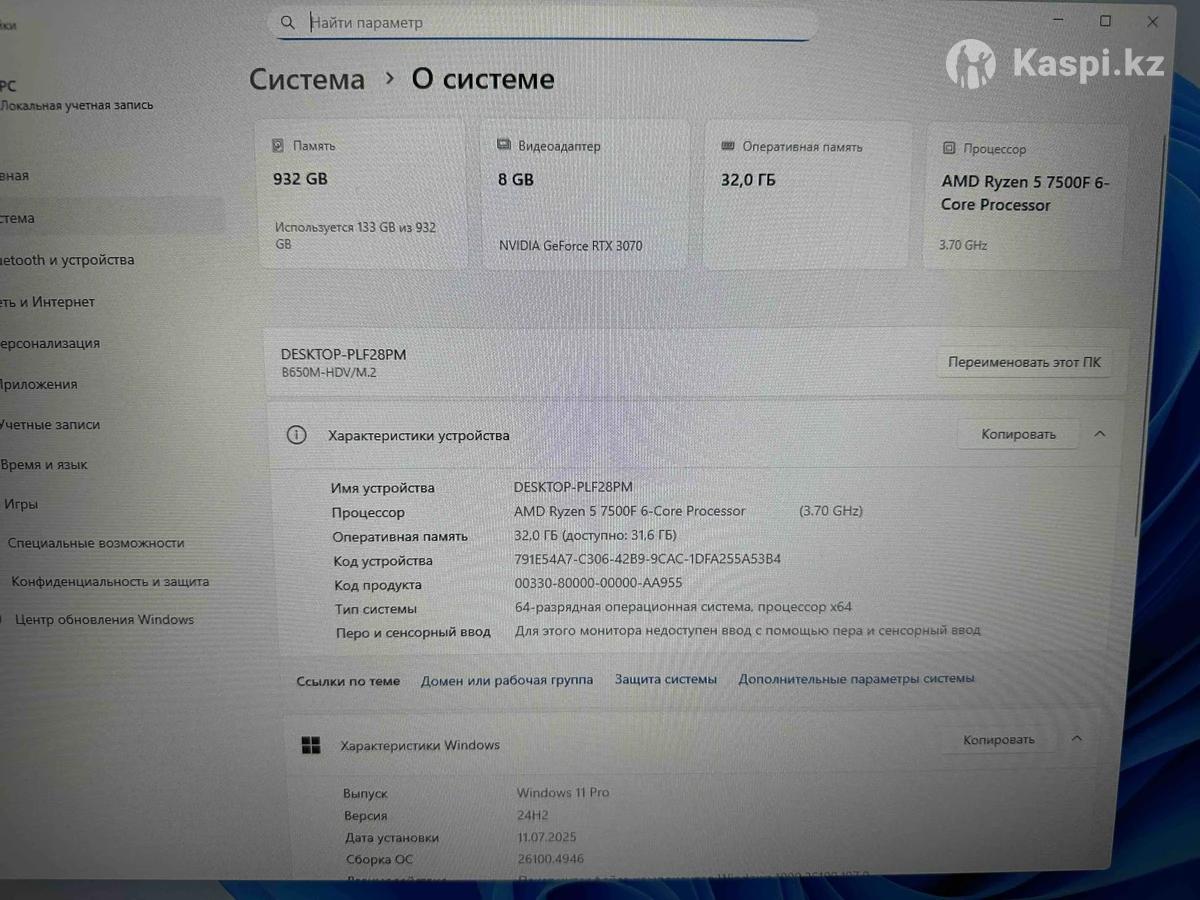Click the storage Память card icon

coord(278,146)
